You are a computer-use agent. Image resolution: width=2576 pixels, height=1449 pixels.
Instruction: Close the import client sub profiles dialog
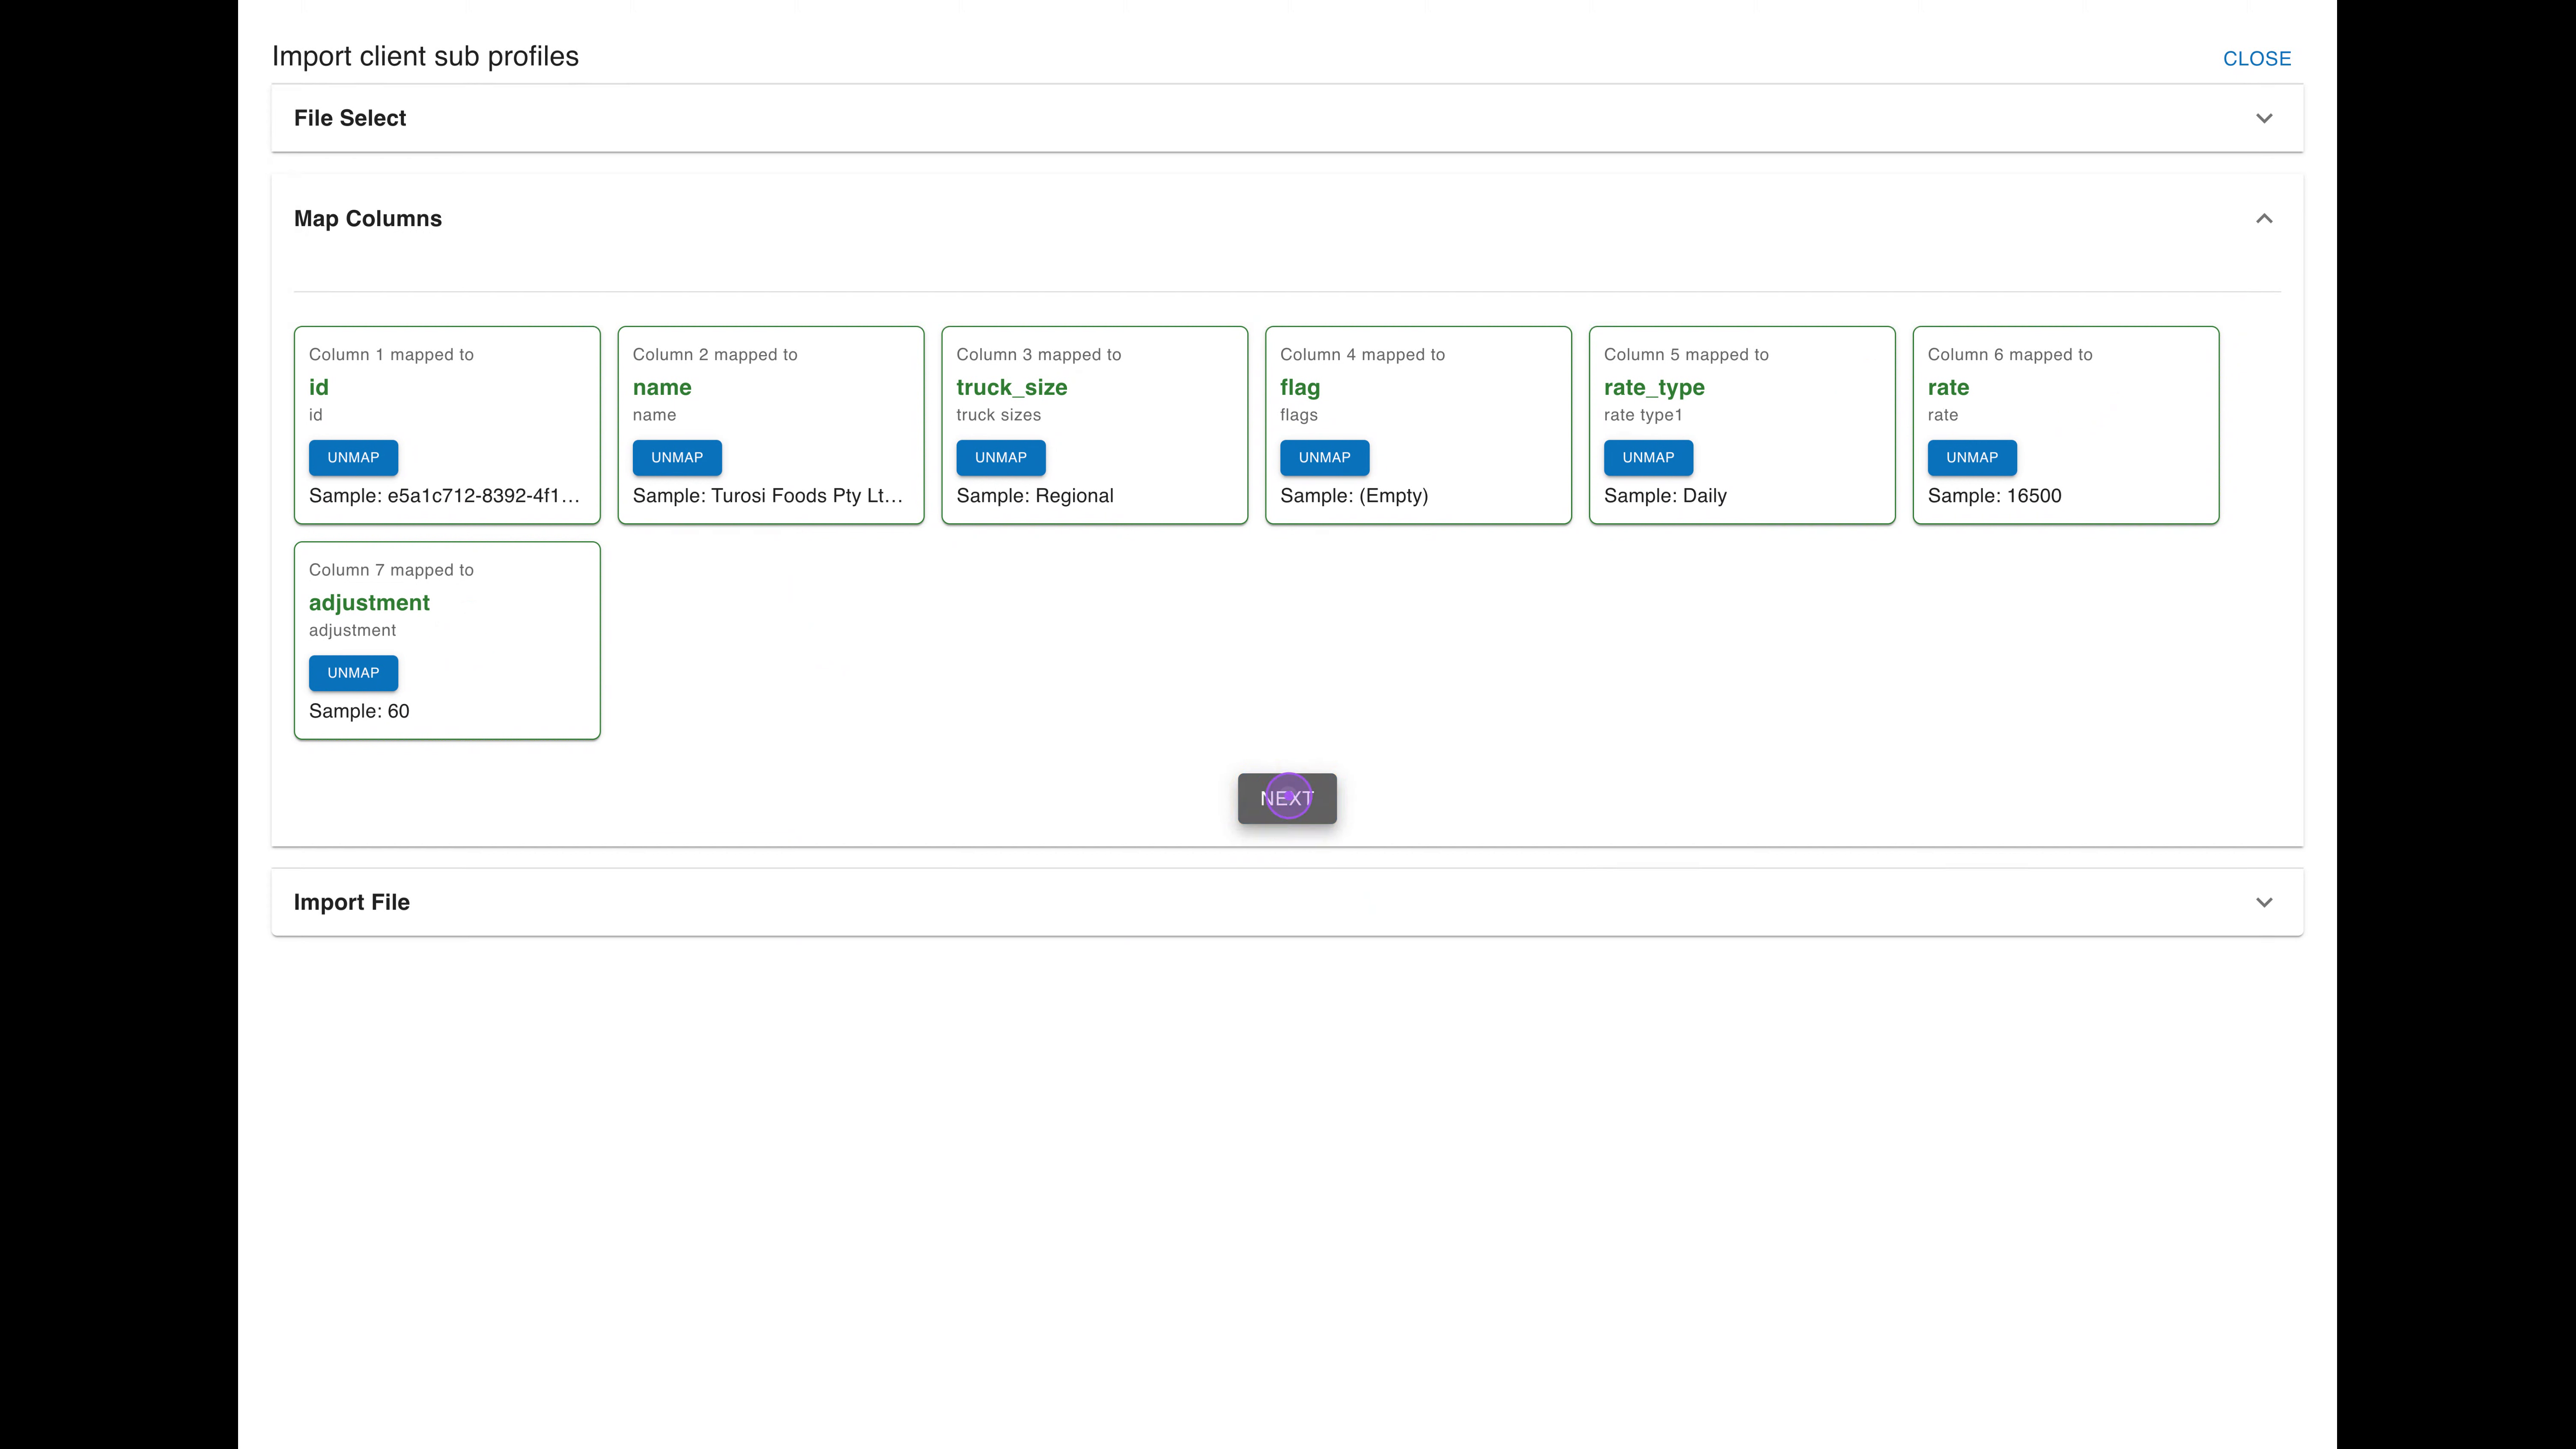pos(2256,59)
